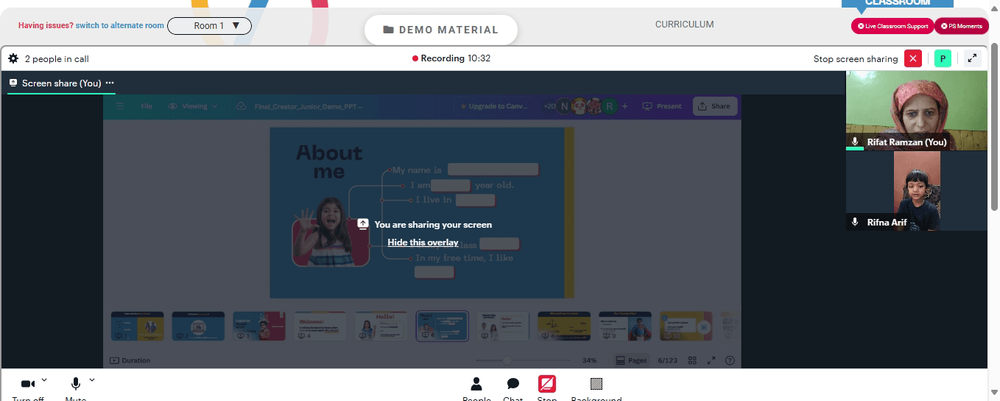Click Canva Duration button
Image resolution: width=1000 pixels, height=401 pixels.
tap(130, 360)
